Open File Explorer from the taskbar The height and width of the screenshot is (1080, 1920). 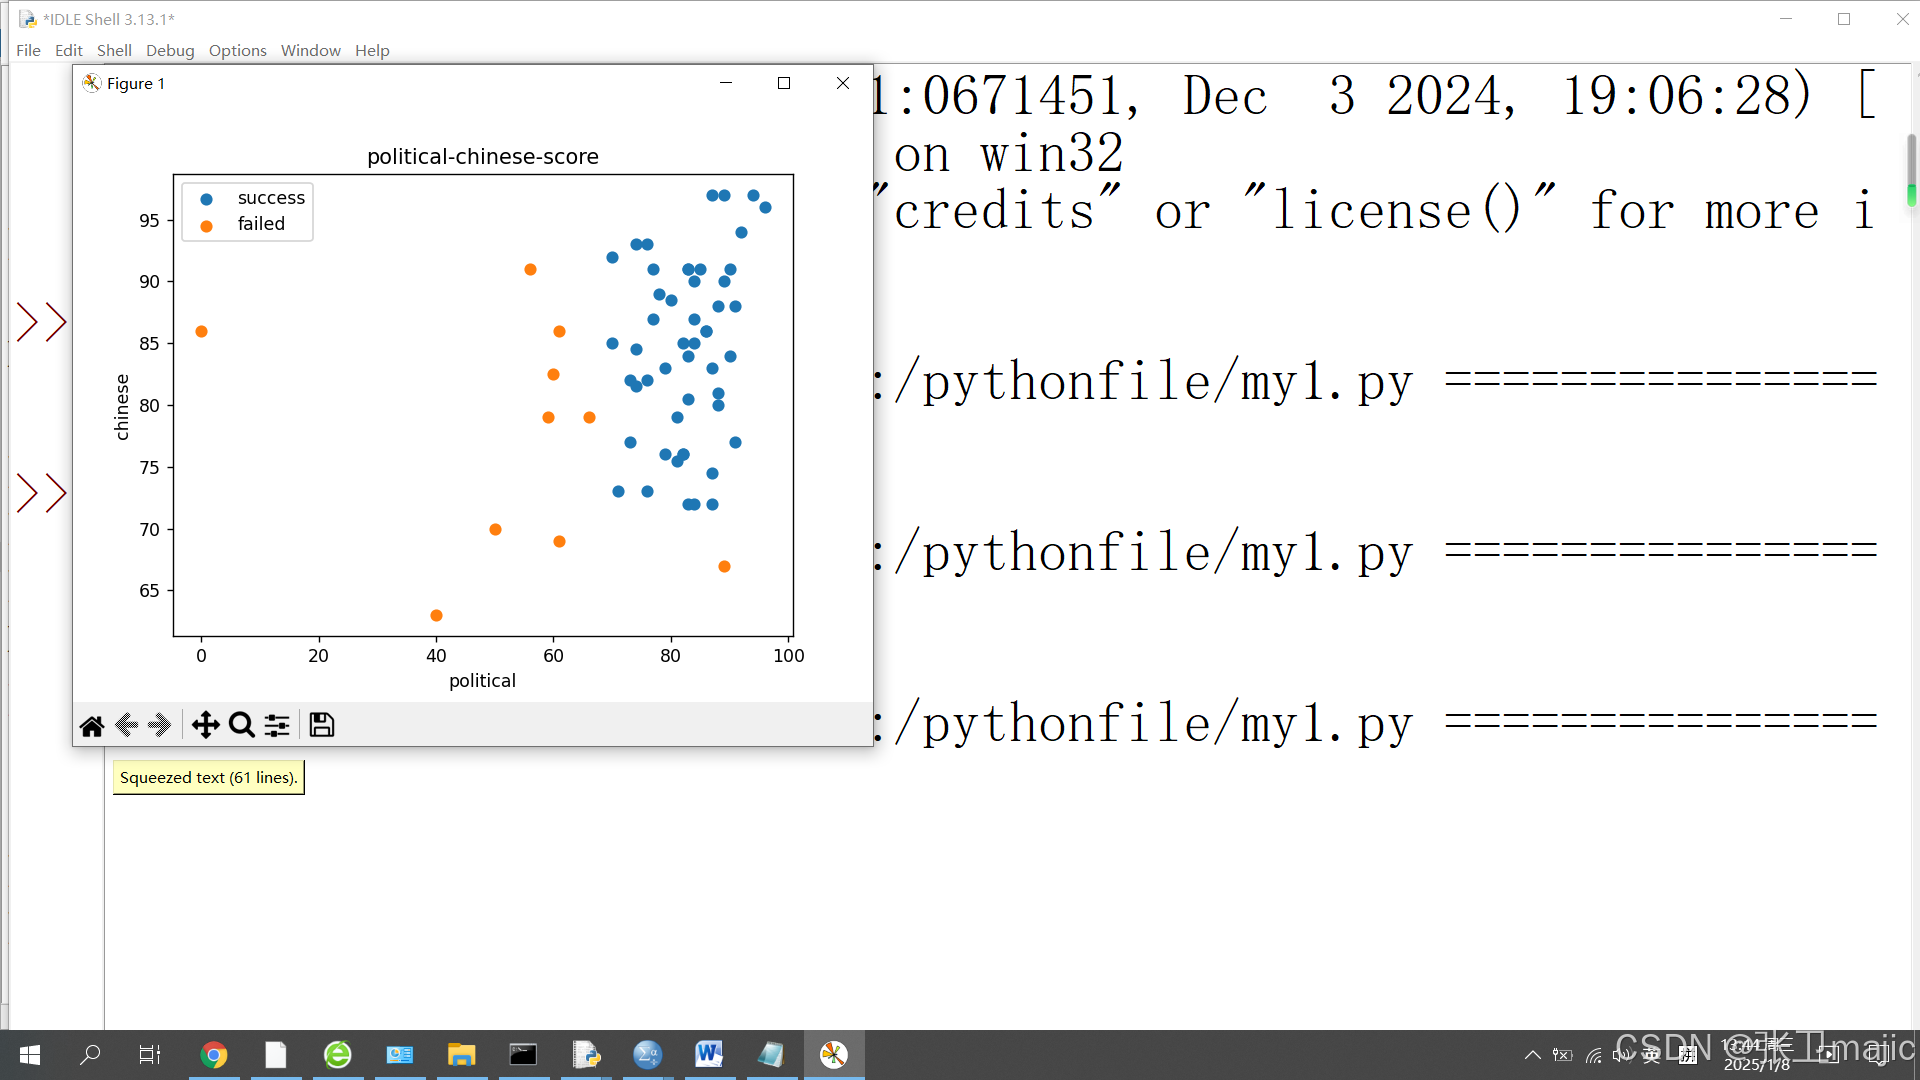(x=461, y=1054)
